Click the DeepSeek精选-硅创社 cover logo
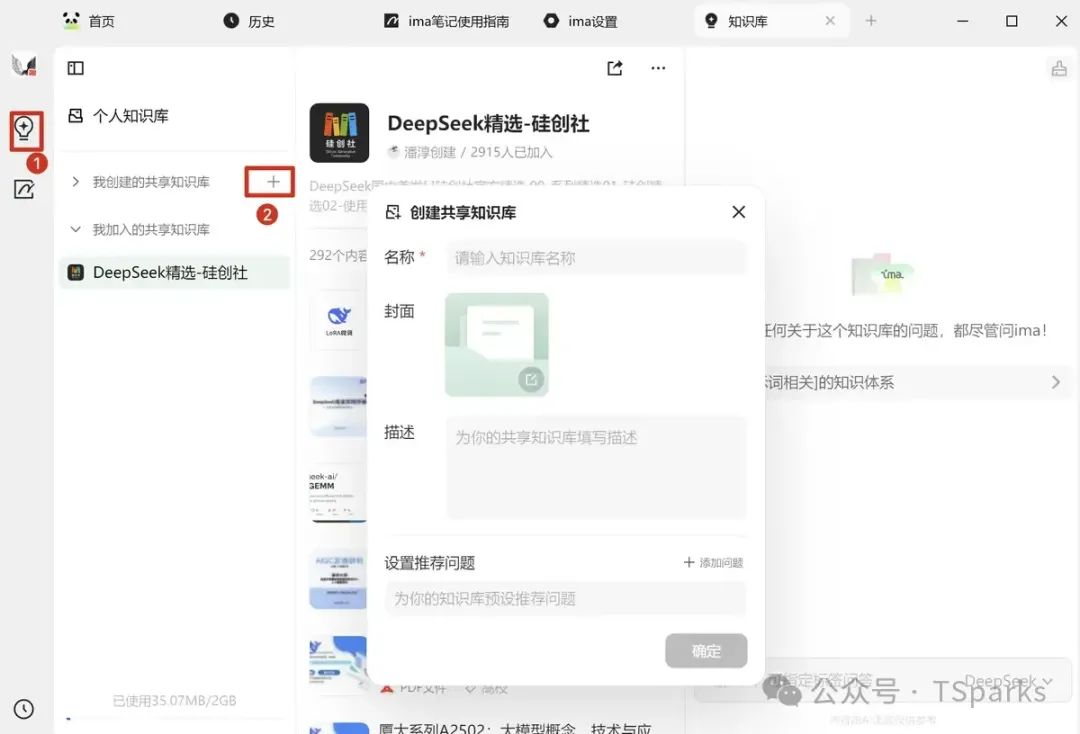Viewport: 1080px width, 734px height. click(339, 133)
